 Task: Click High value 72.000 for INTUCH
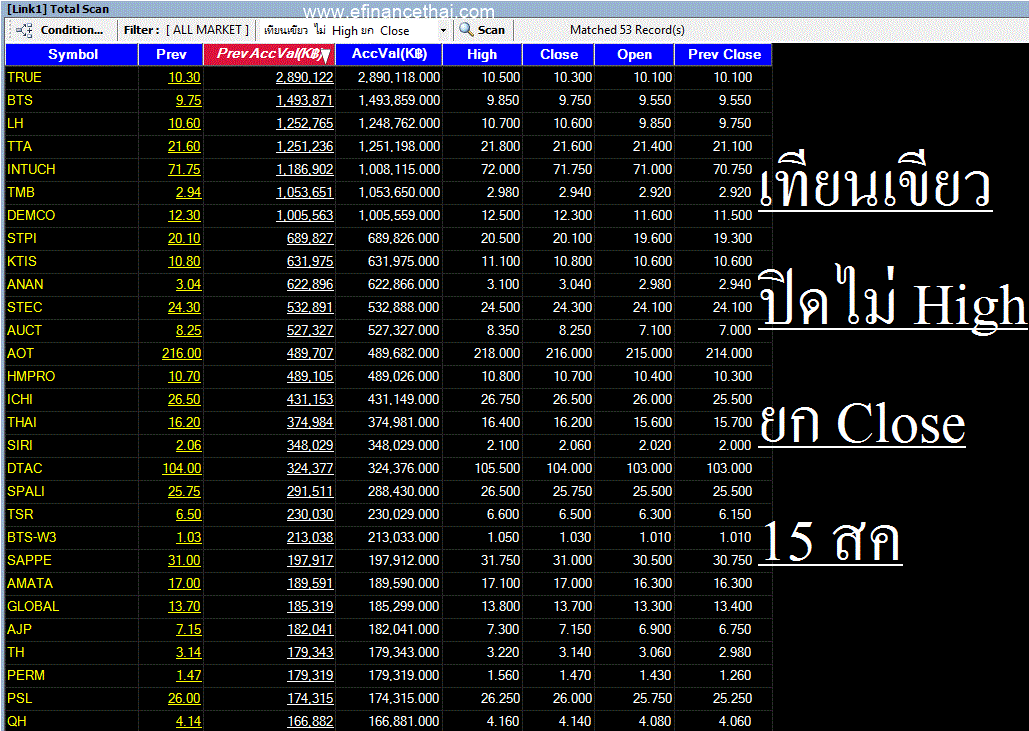(500, 169)
